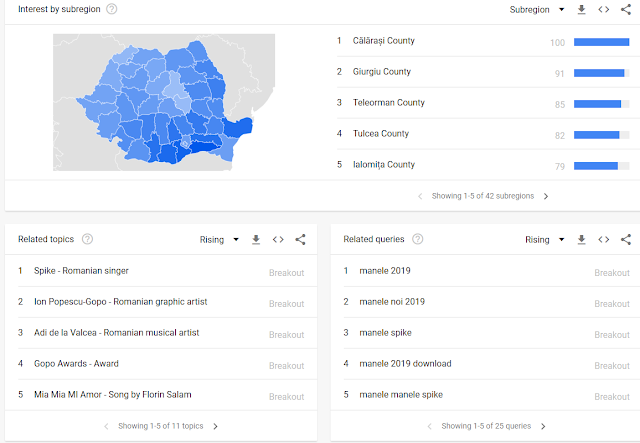
Task: Open the Subregion dropdown selector
Action: pyautogui.click(x=537, y=9)
